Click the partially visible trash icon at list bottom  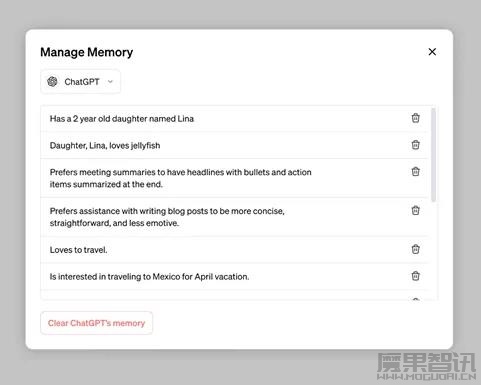415,299
